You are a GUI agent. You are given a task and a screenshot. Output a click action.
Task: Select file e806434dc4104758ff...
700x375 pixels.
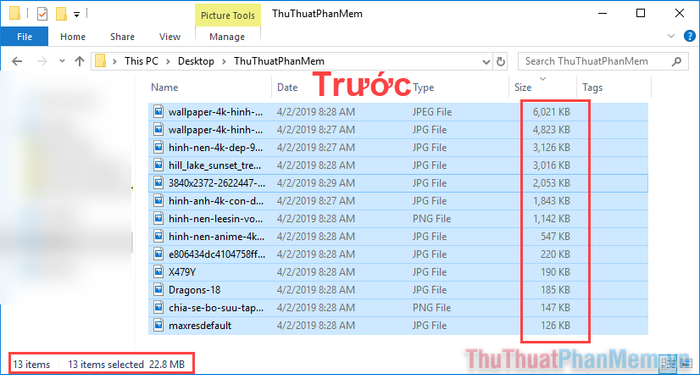[398, 254]
